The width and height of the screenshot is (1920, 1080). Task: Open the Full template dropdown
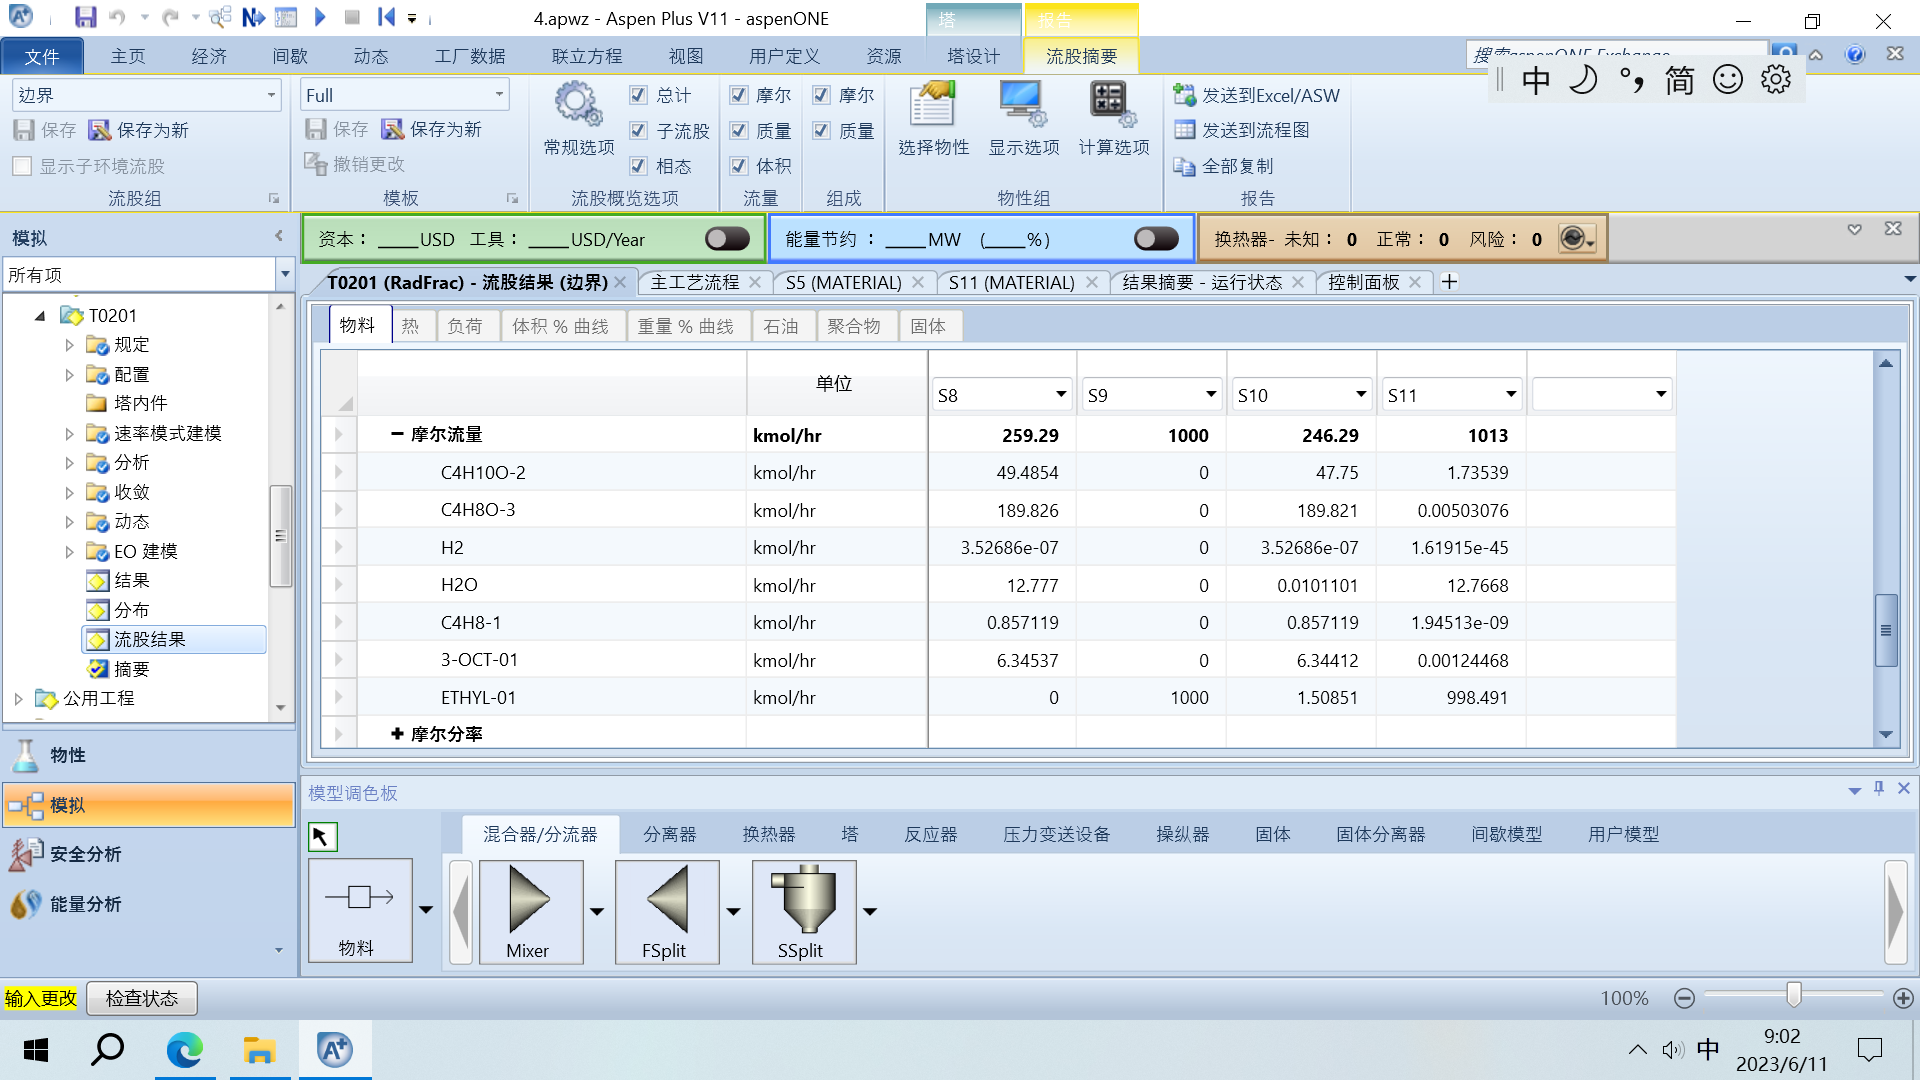click(499, 95)
